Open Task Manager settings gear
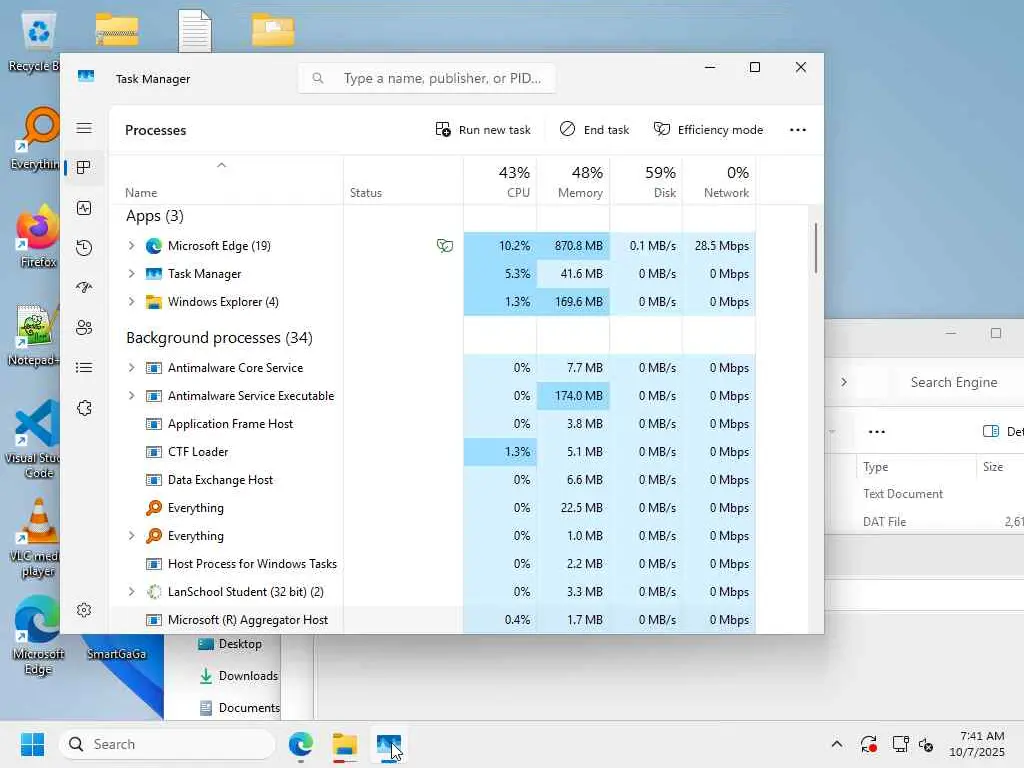Image resolution: width=1024 pixels, height=768 pixels. point(84,610)
